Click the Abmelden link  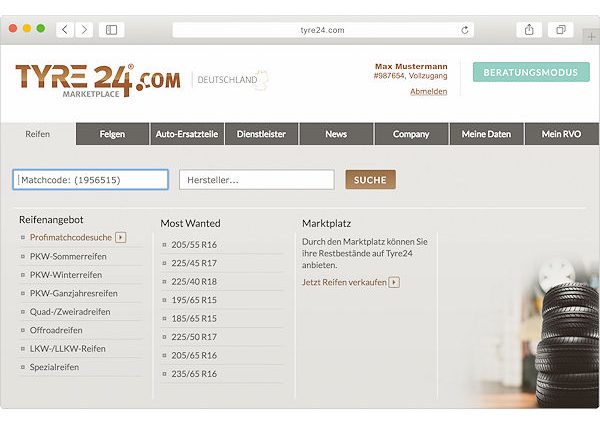pos(429,91)
